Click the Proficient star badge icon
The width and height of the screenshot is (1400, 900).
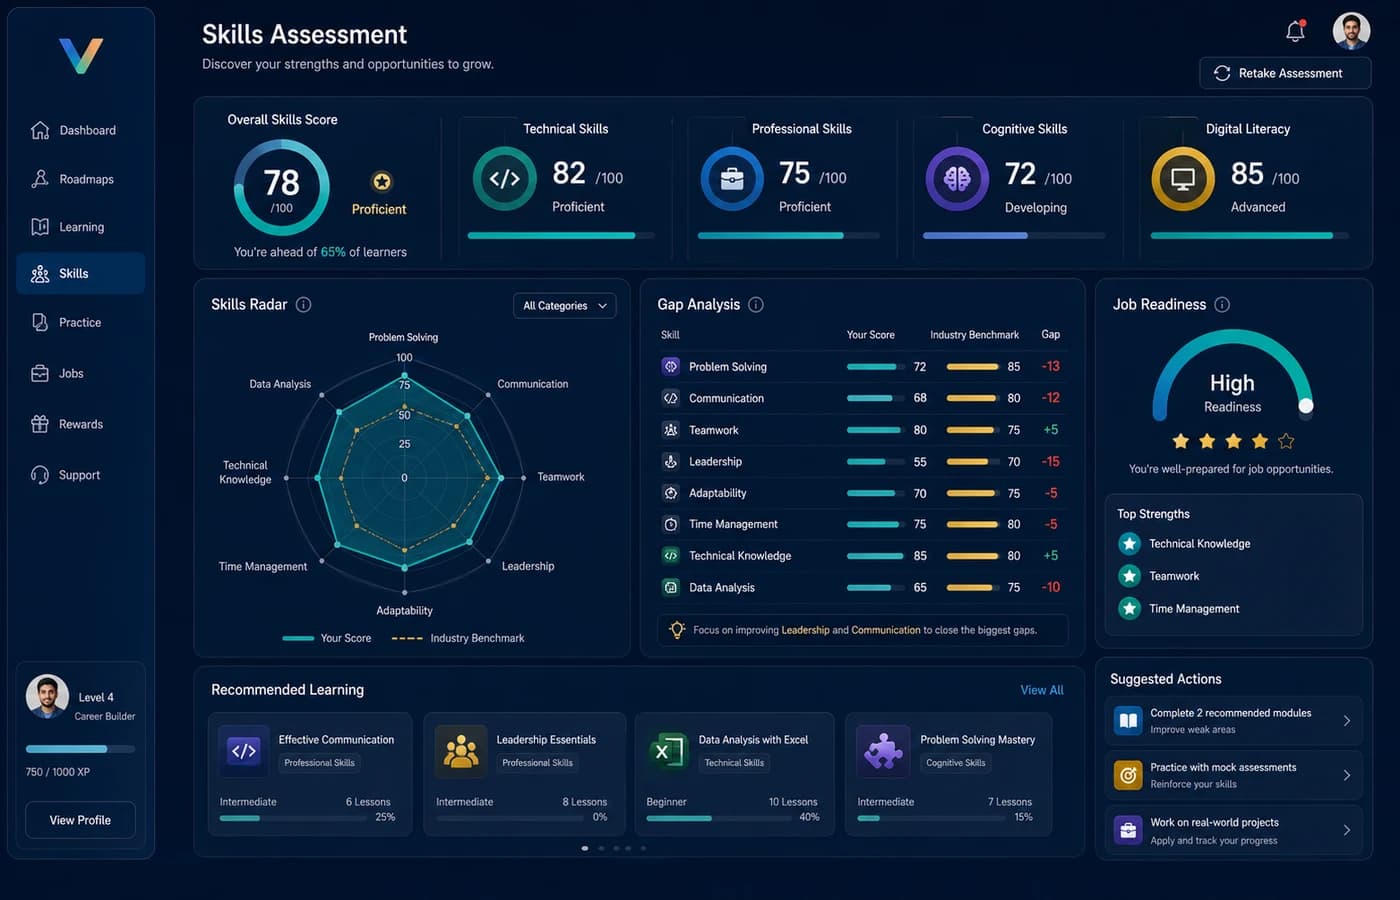(x=381, y=182)
